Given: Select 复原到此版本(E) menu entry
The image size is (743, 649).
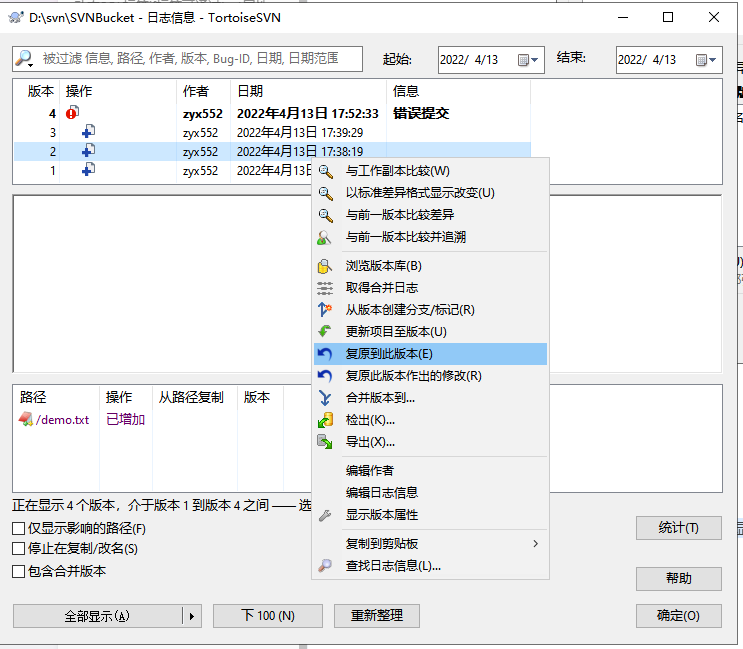Looking at the screenshot, I should pos(430,354).
